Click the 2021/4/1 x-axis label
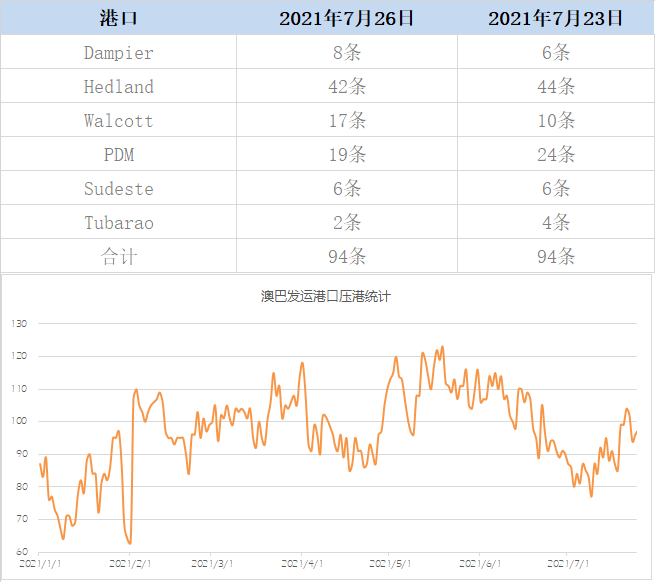 (x=302, y=564)
